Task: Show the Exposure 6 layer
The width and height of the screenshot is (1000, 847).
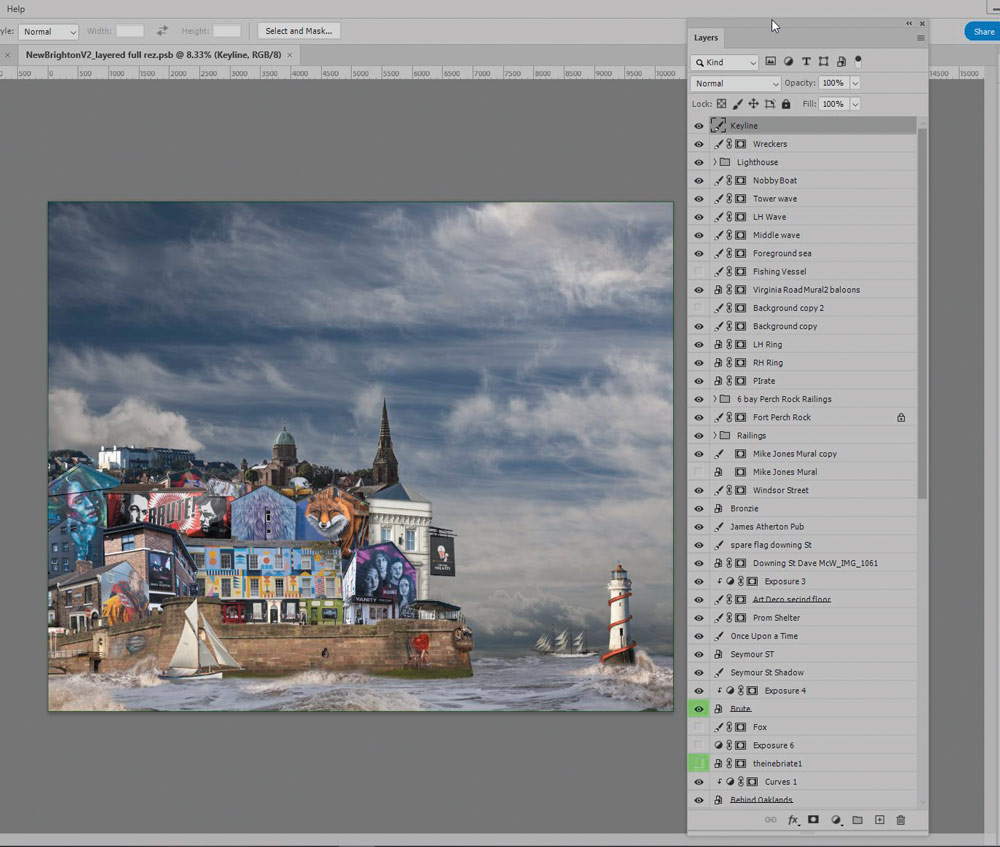Action: click(x=698, y=745)
